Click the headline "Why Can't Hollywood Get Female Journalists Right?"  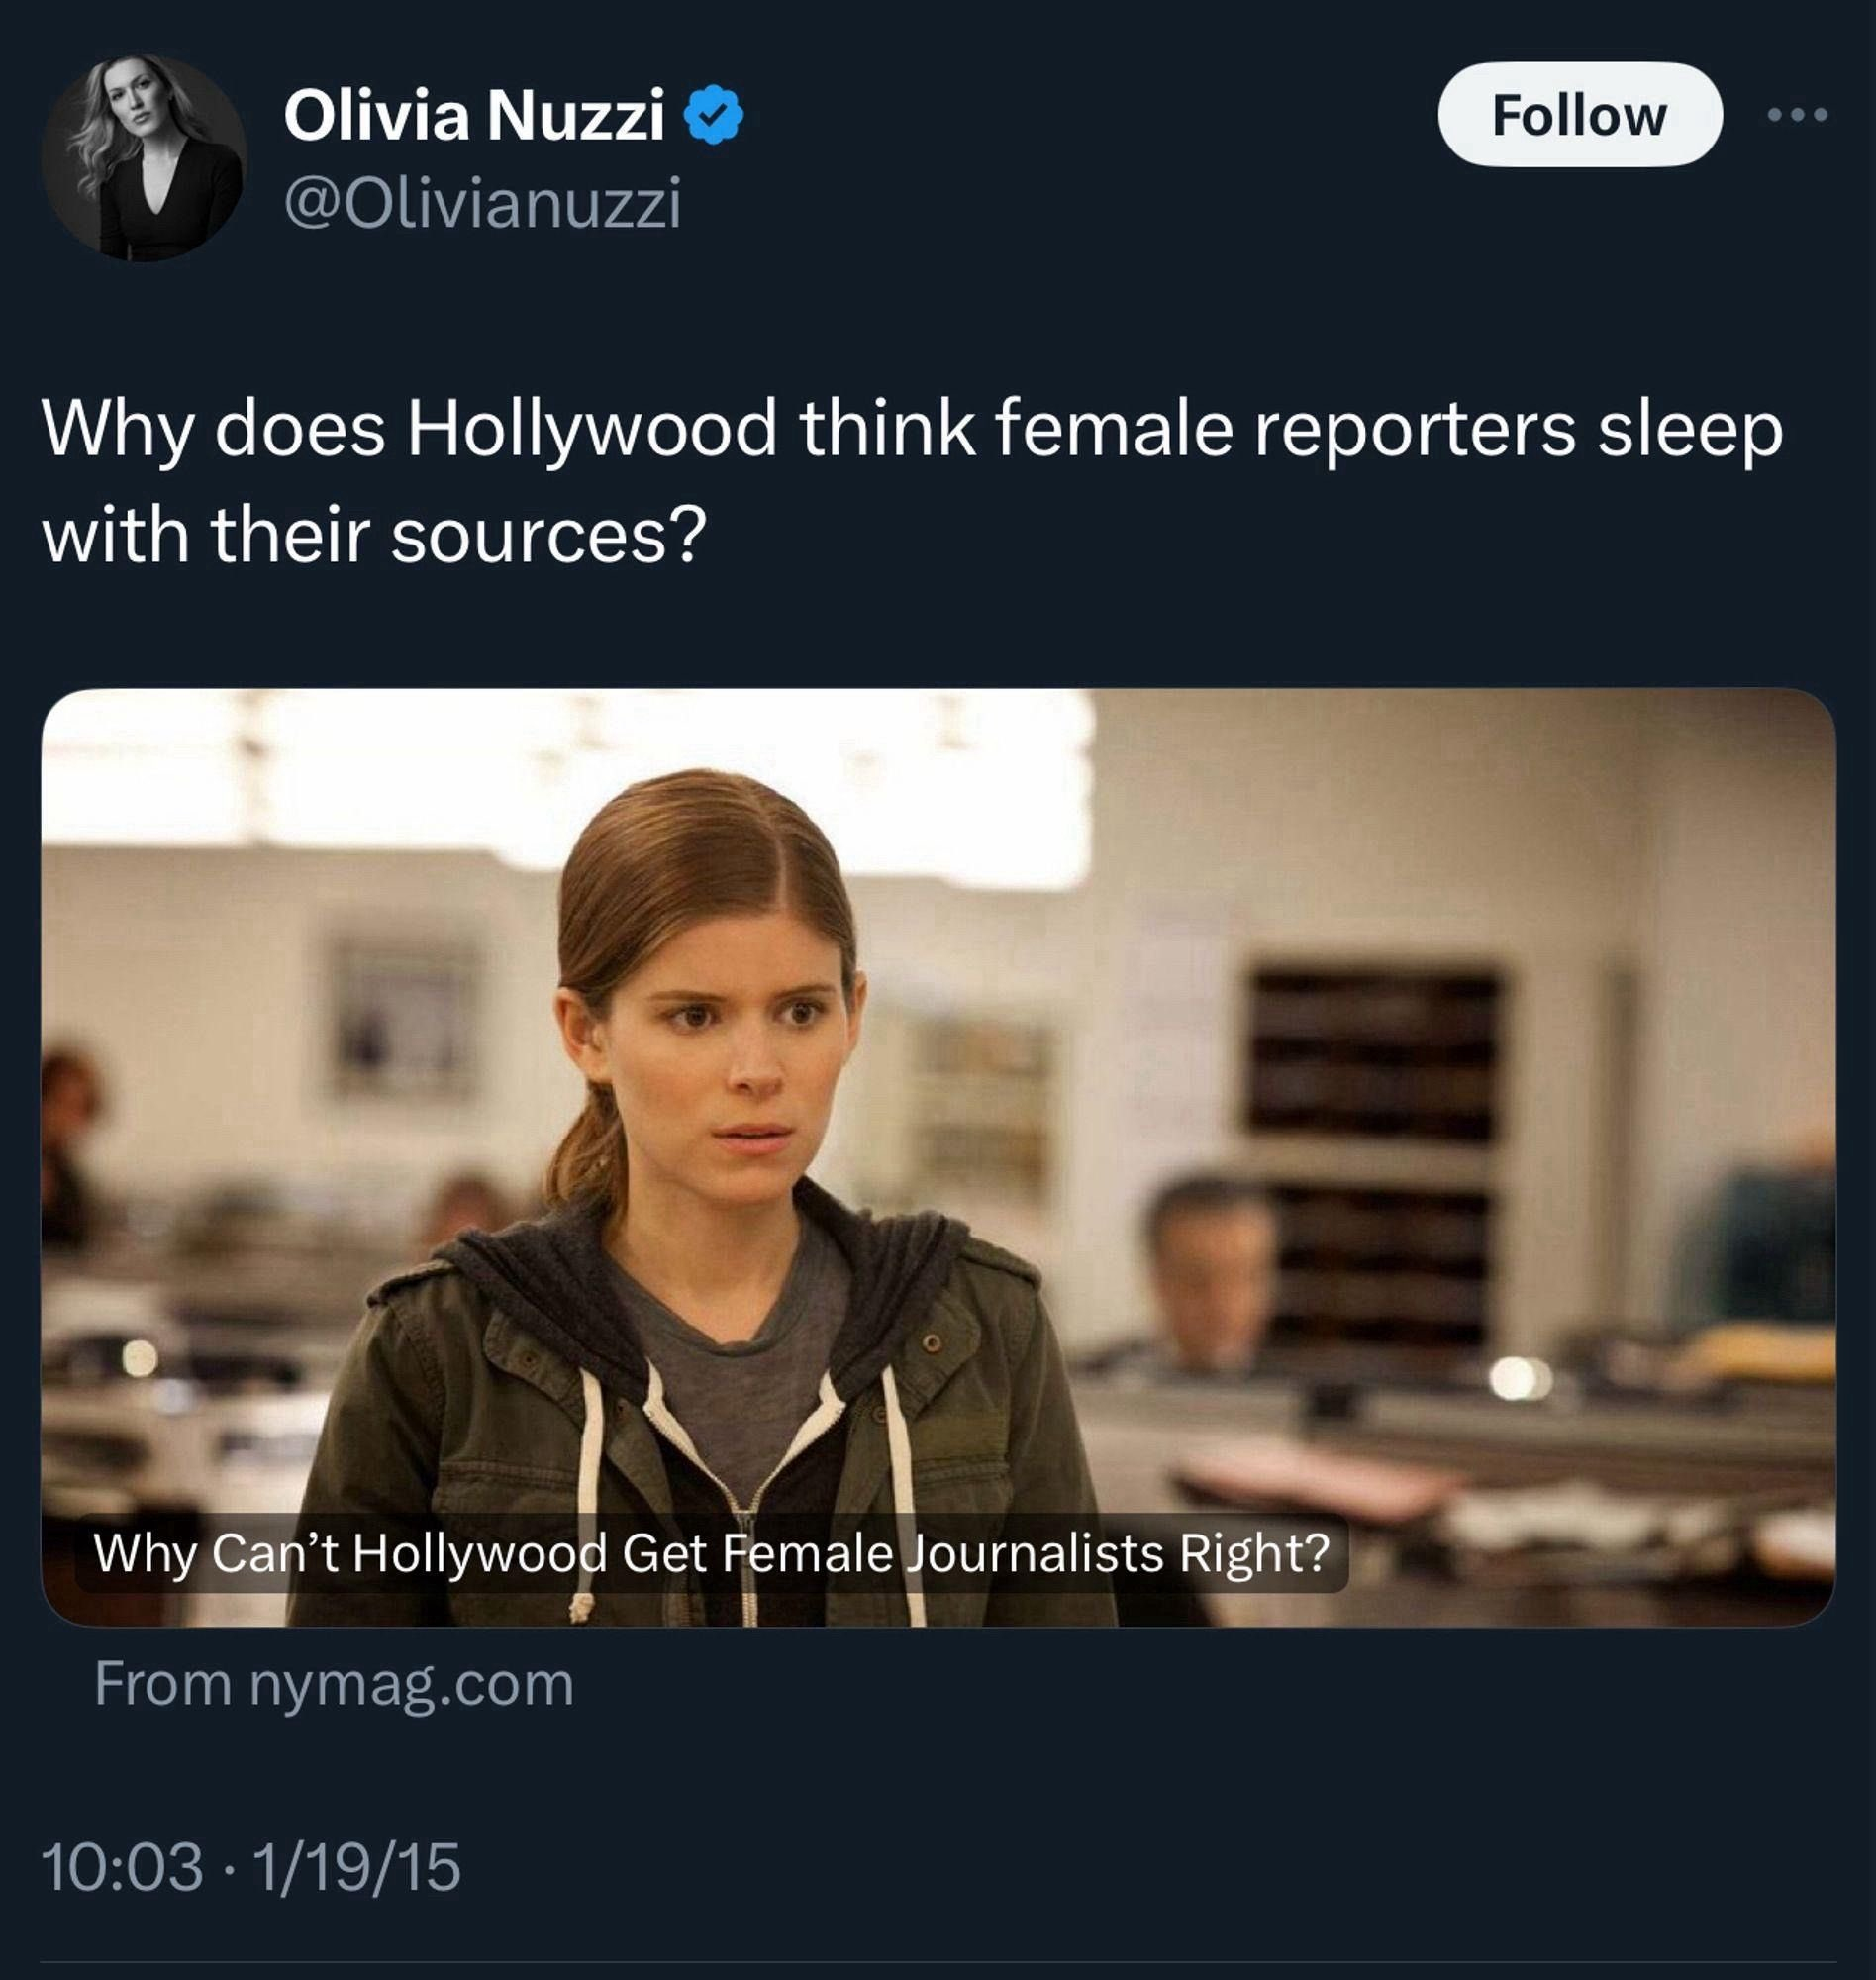[x=711, y=1553]
